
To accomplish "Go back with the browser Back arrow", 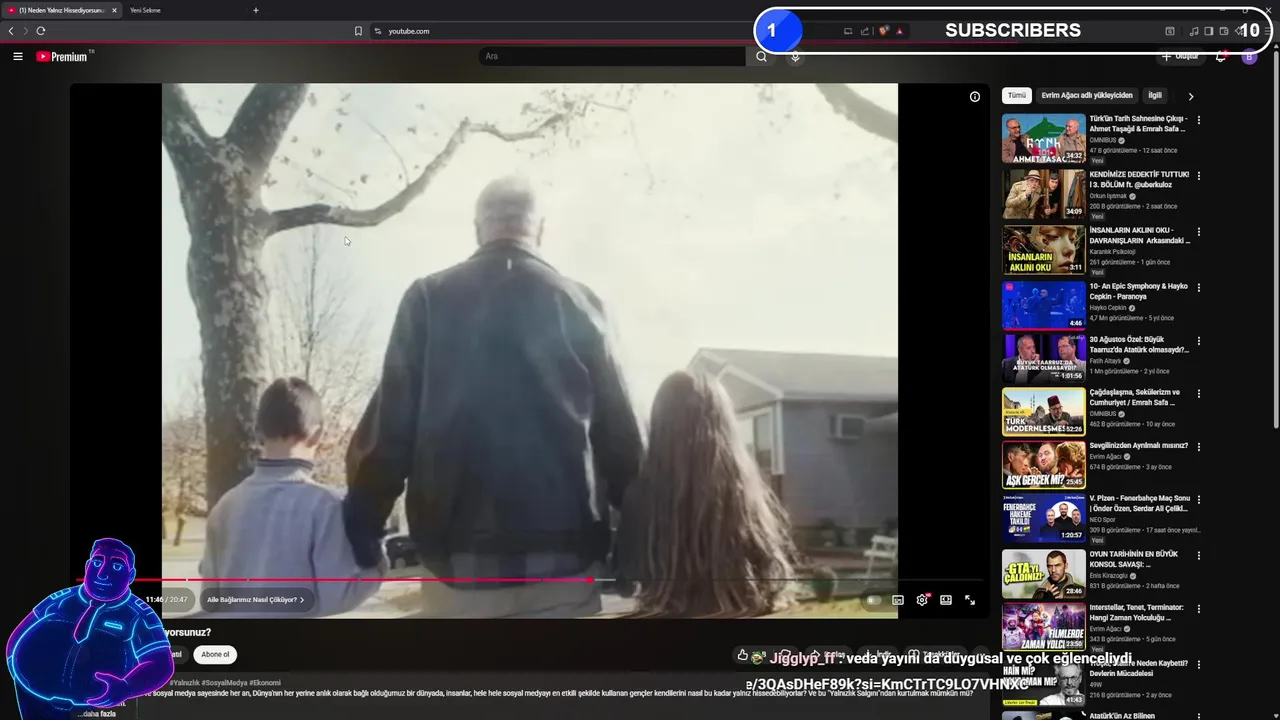I will click(11, 31).
